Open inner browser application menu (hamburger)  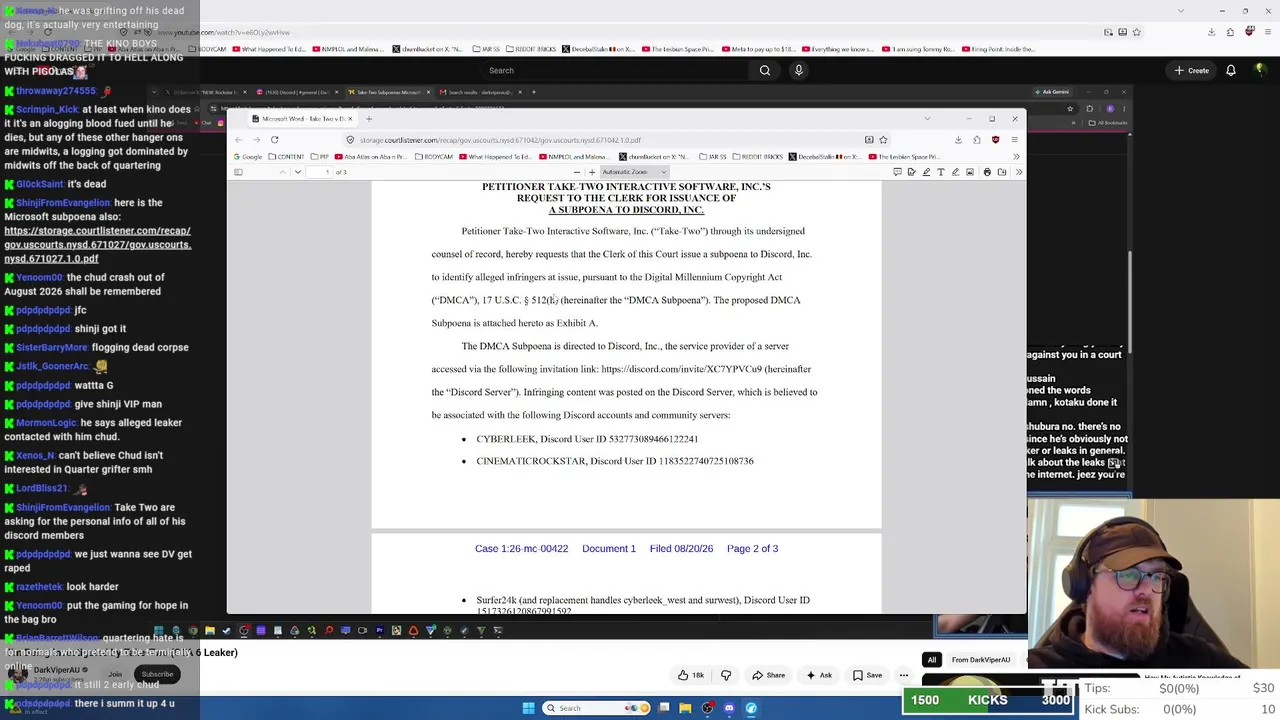pos(1016,140)
